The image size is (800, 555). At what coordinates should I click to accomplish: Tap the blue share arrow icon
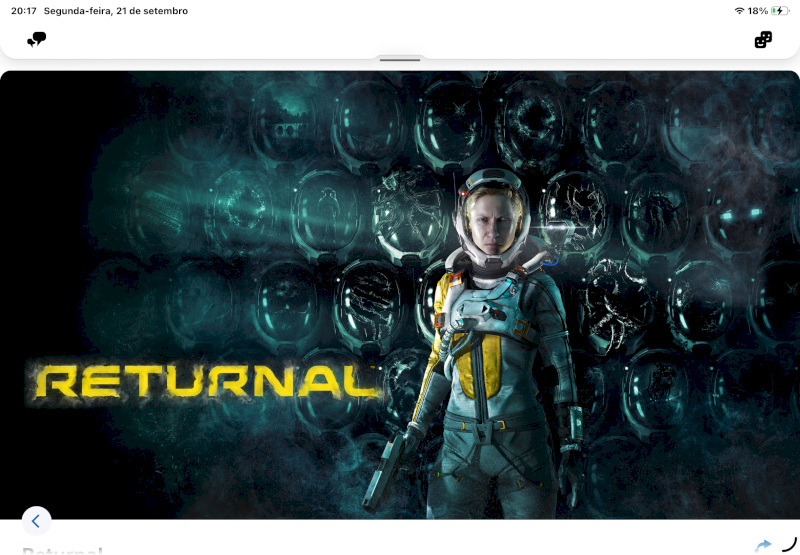tap(763, 545)
